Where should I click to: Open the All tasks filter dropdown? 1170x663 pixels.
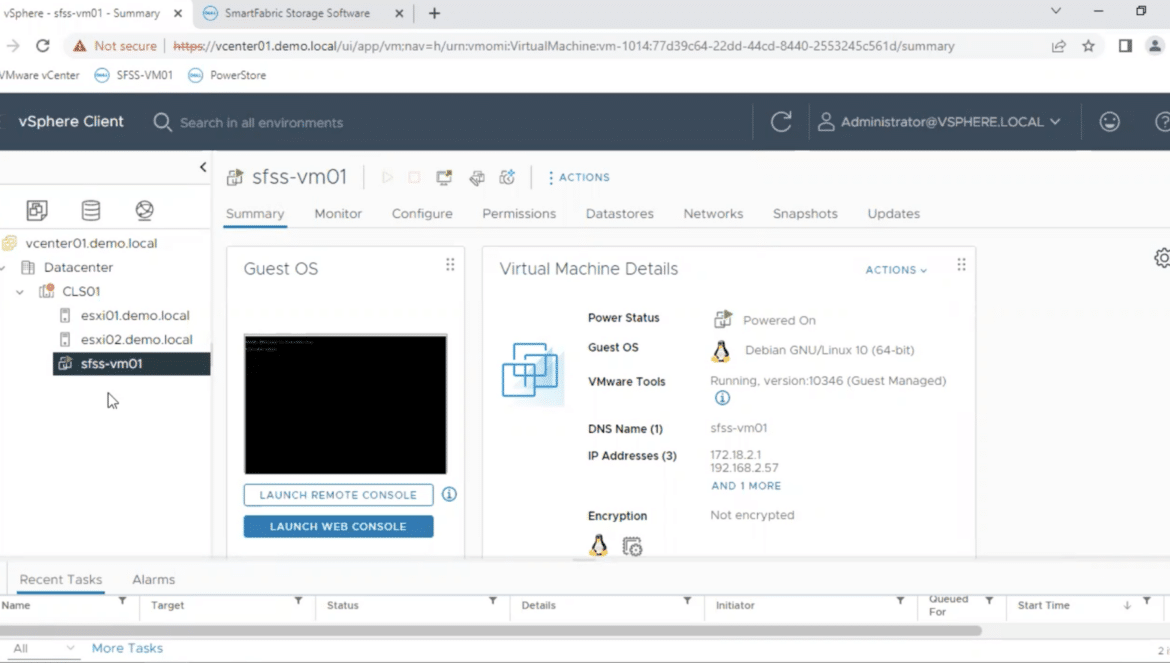[42, 648]
